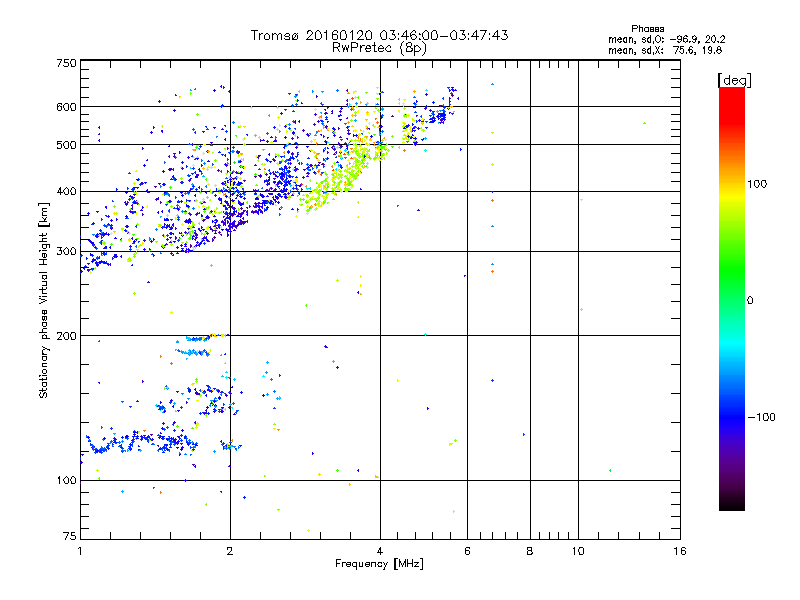Viewport: 800px width, 600px height.
Task: Click the 'mean, sd,X: 75.6, 19.8' line
Action: (x=665, y=50)
